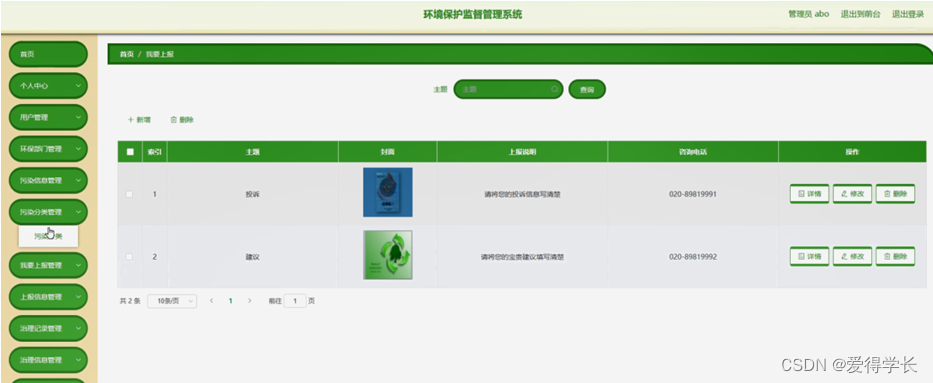Click the trash icon beside 删除 in the toolbar
Viewport: 933px width, 383px height.
coord(174,120)
